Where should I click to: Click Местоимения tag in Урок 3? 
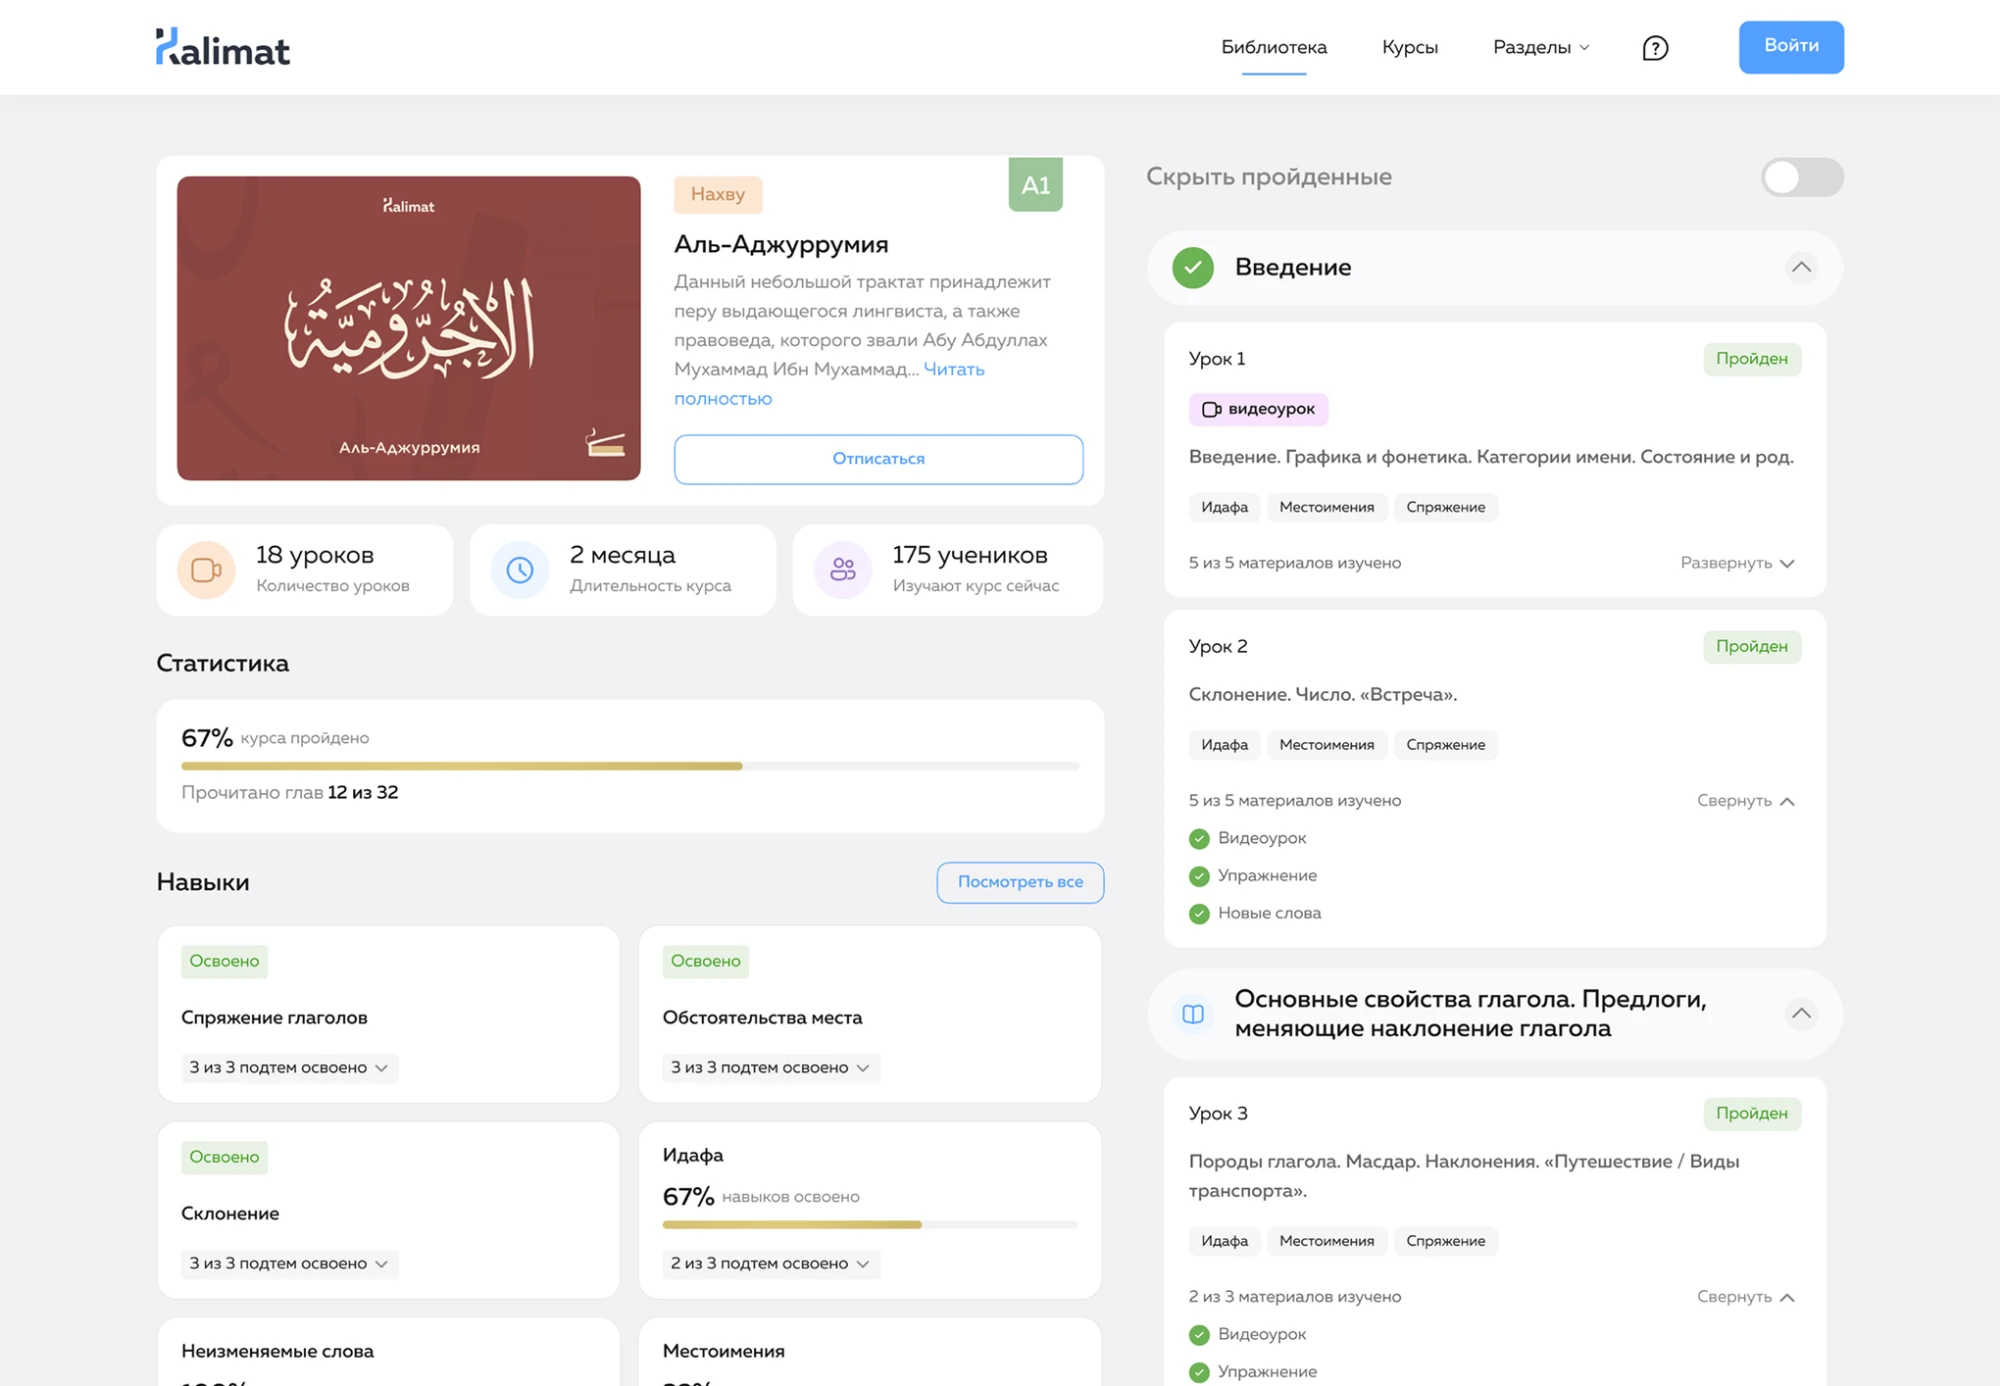click(1326, 1241)
